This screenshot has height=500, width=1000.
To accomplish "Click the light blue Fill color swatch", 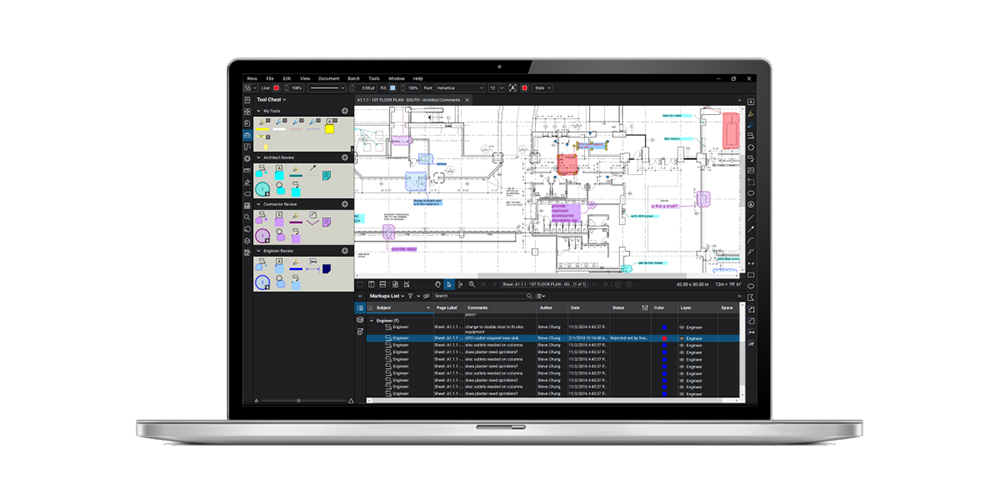I will coord(393,88).
